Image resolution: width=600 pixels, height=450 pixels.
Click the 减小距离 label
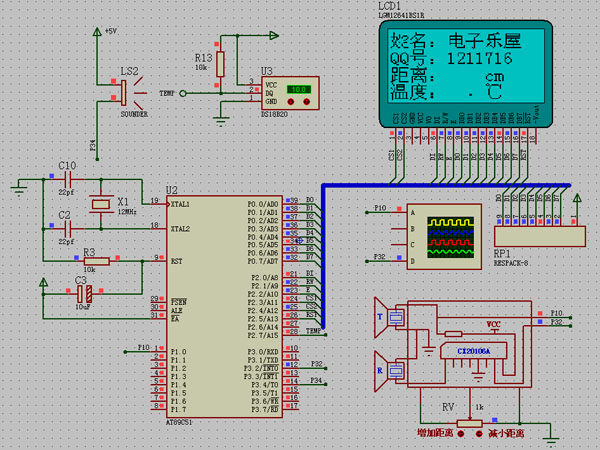(x=506, y=434)
